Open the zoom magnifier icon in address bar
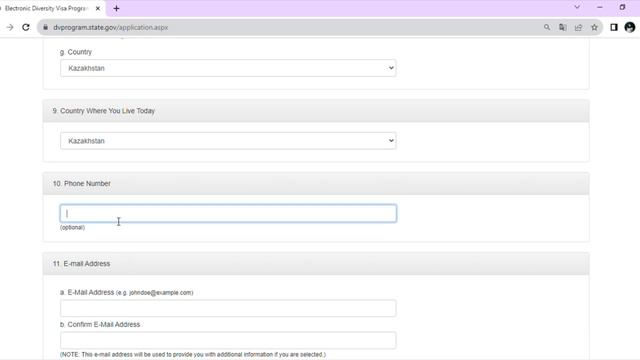The width and height of the screenshot is (640, 360). click(x=547, y=27)
